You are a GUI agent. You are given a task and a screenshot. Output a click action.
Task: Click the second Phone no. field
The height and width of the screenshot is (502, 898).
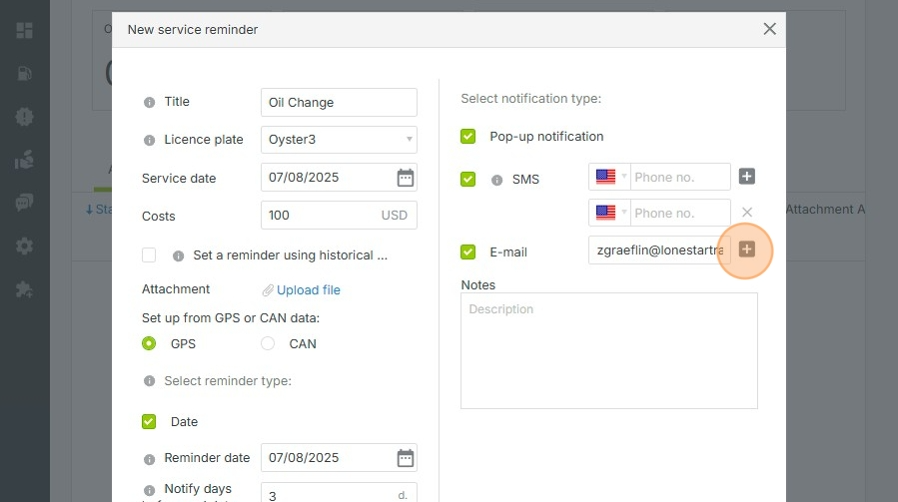click(x=680, y=213)
